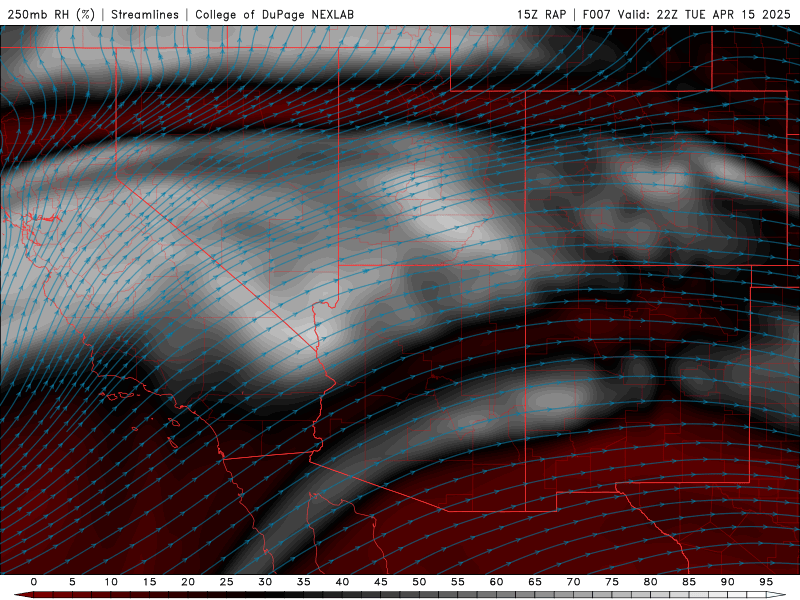Click the "College of DuPage NEXLAB" text

[274, 14]
